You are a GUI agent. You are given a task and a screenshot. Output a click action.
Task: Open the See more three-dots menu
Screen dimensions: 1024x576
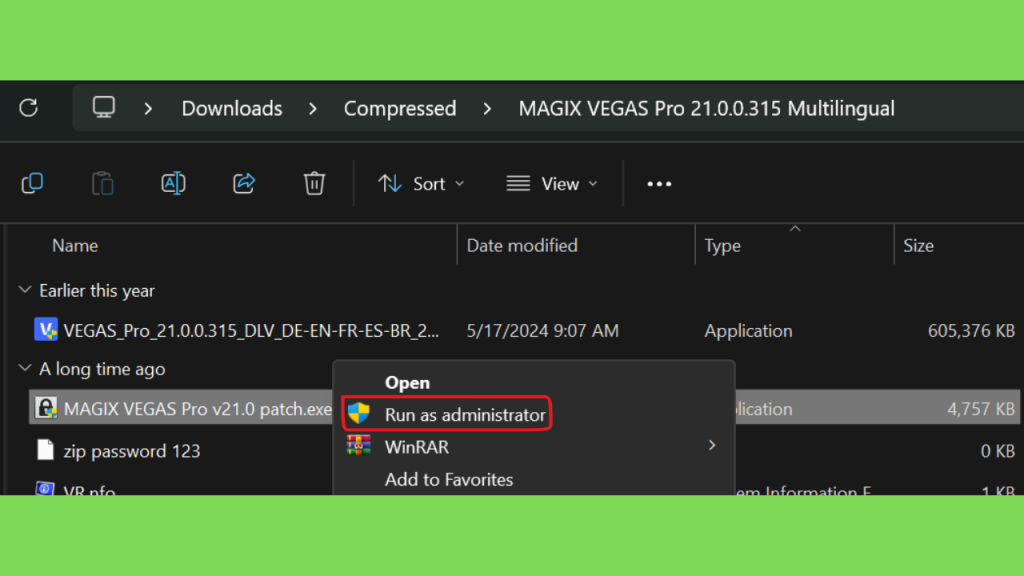[659, 184]
